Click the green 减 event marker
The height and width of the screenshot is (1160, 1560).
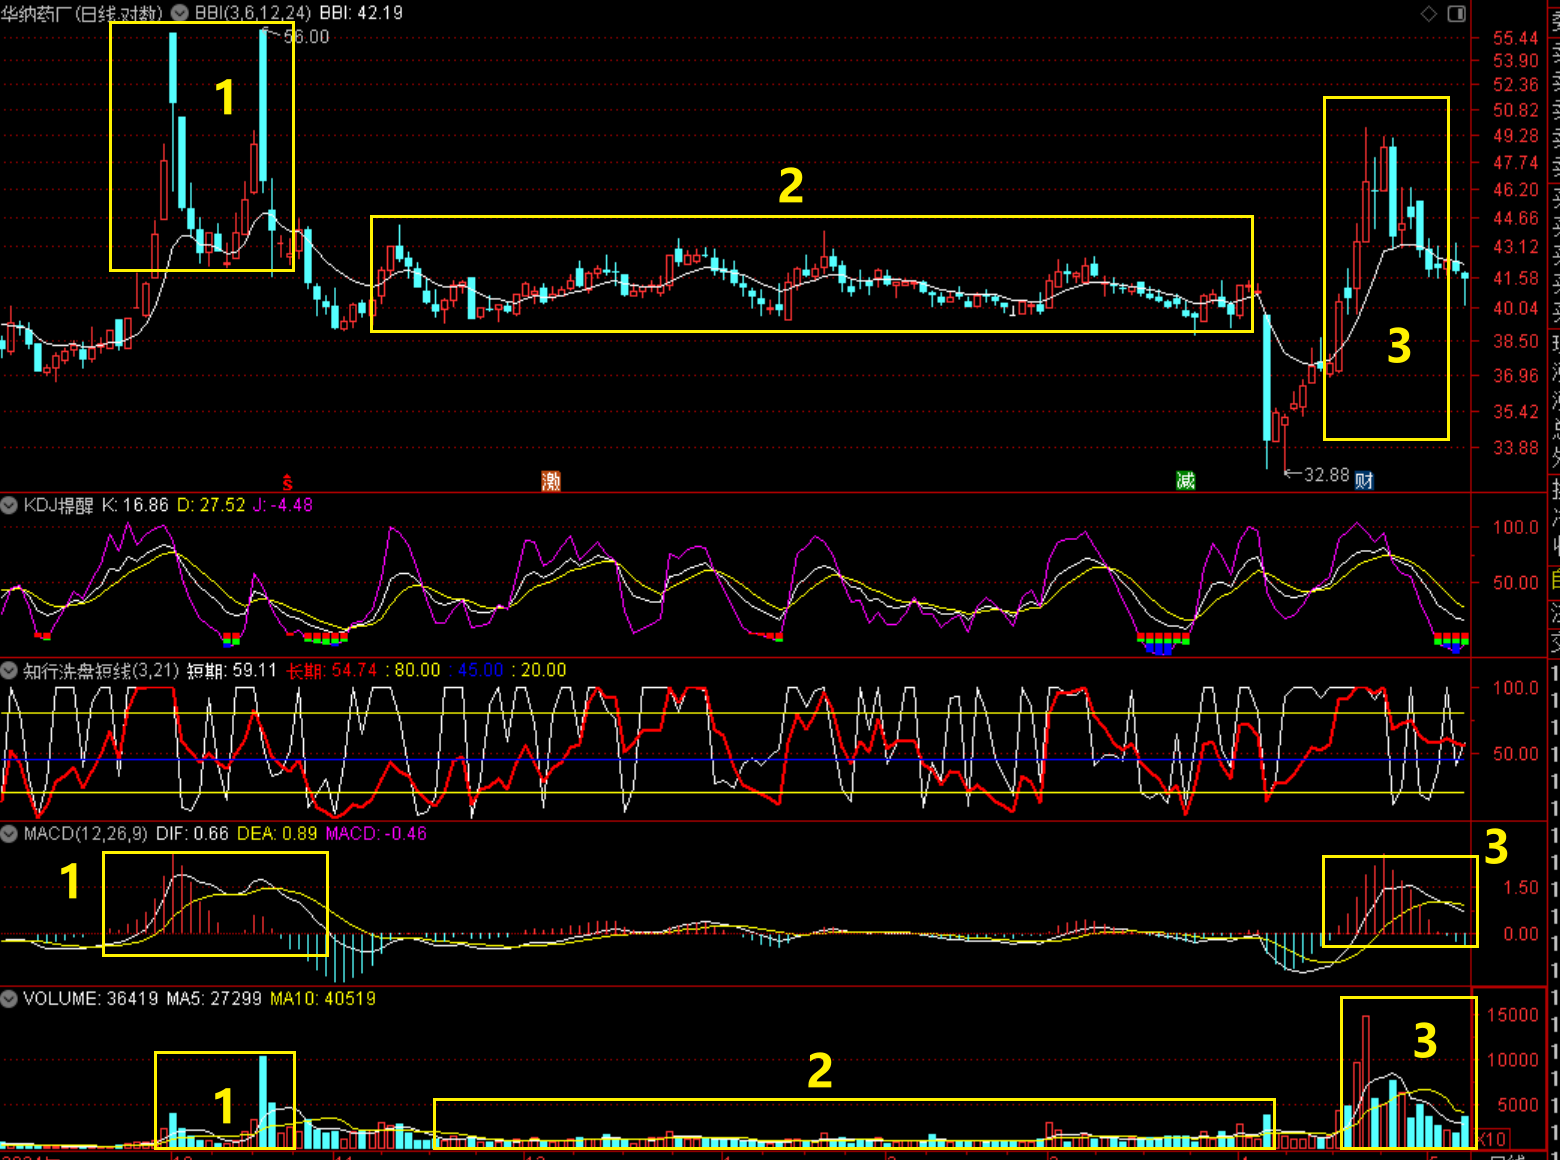pyautogui.click(x=1186, y=481)
